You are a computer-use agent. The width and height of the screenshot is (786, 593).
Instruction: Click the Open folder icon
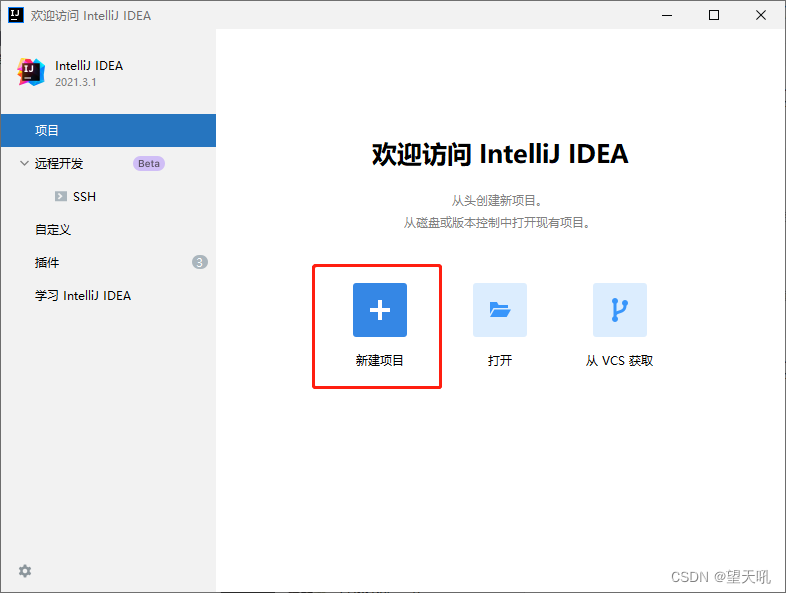(500, 310)
